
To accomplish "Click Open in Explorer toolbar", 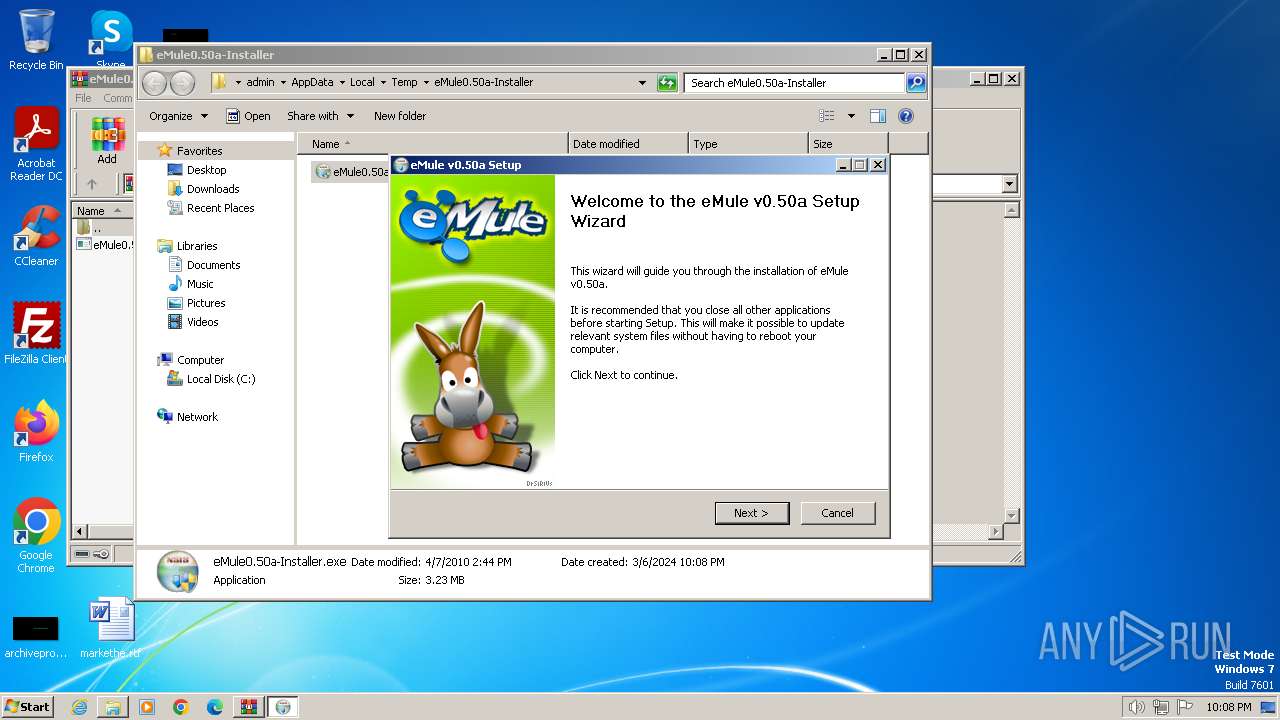I will pyautogui.click(x=248, y=116).
